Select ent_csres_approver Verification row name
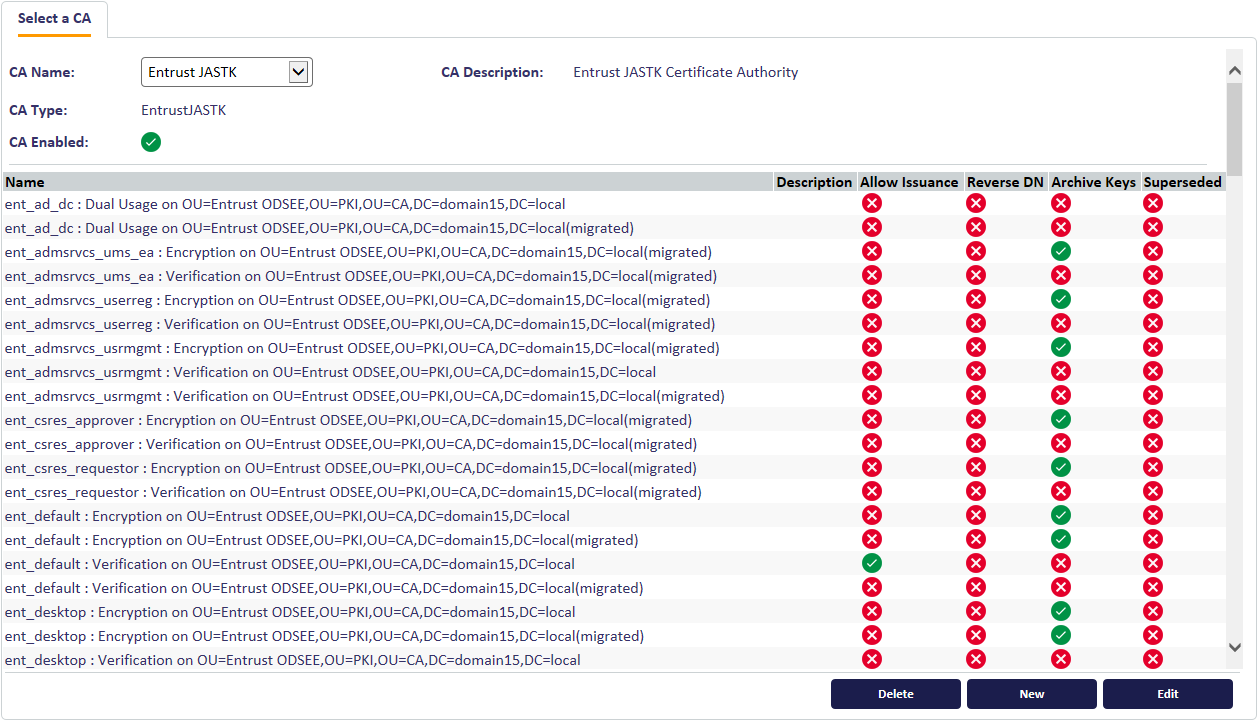 [351, 444]
